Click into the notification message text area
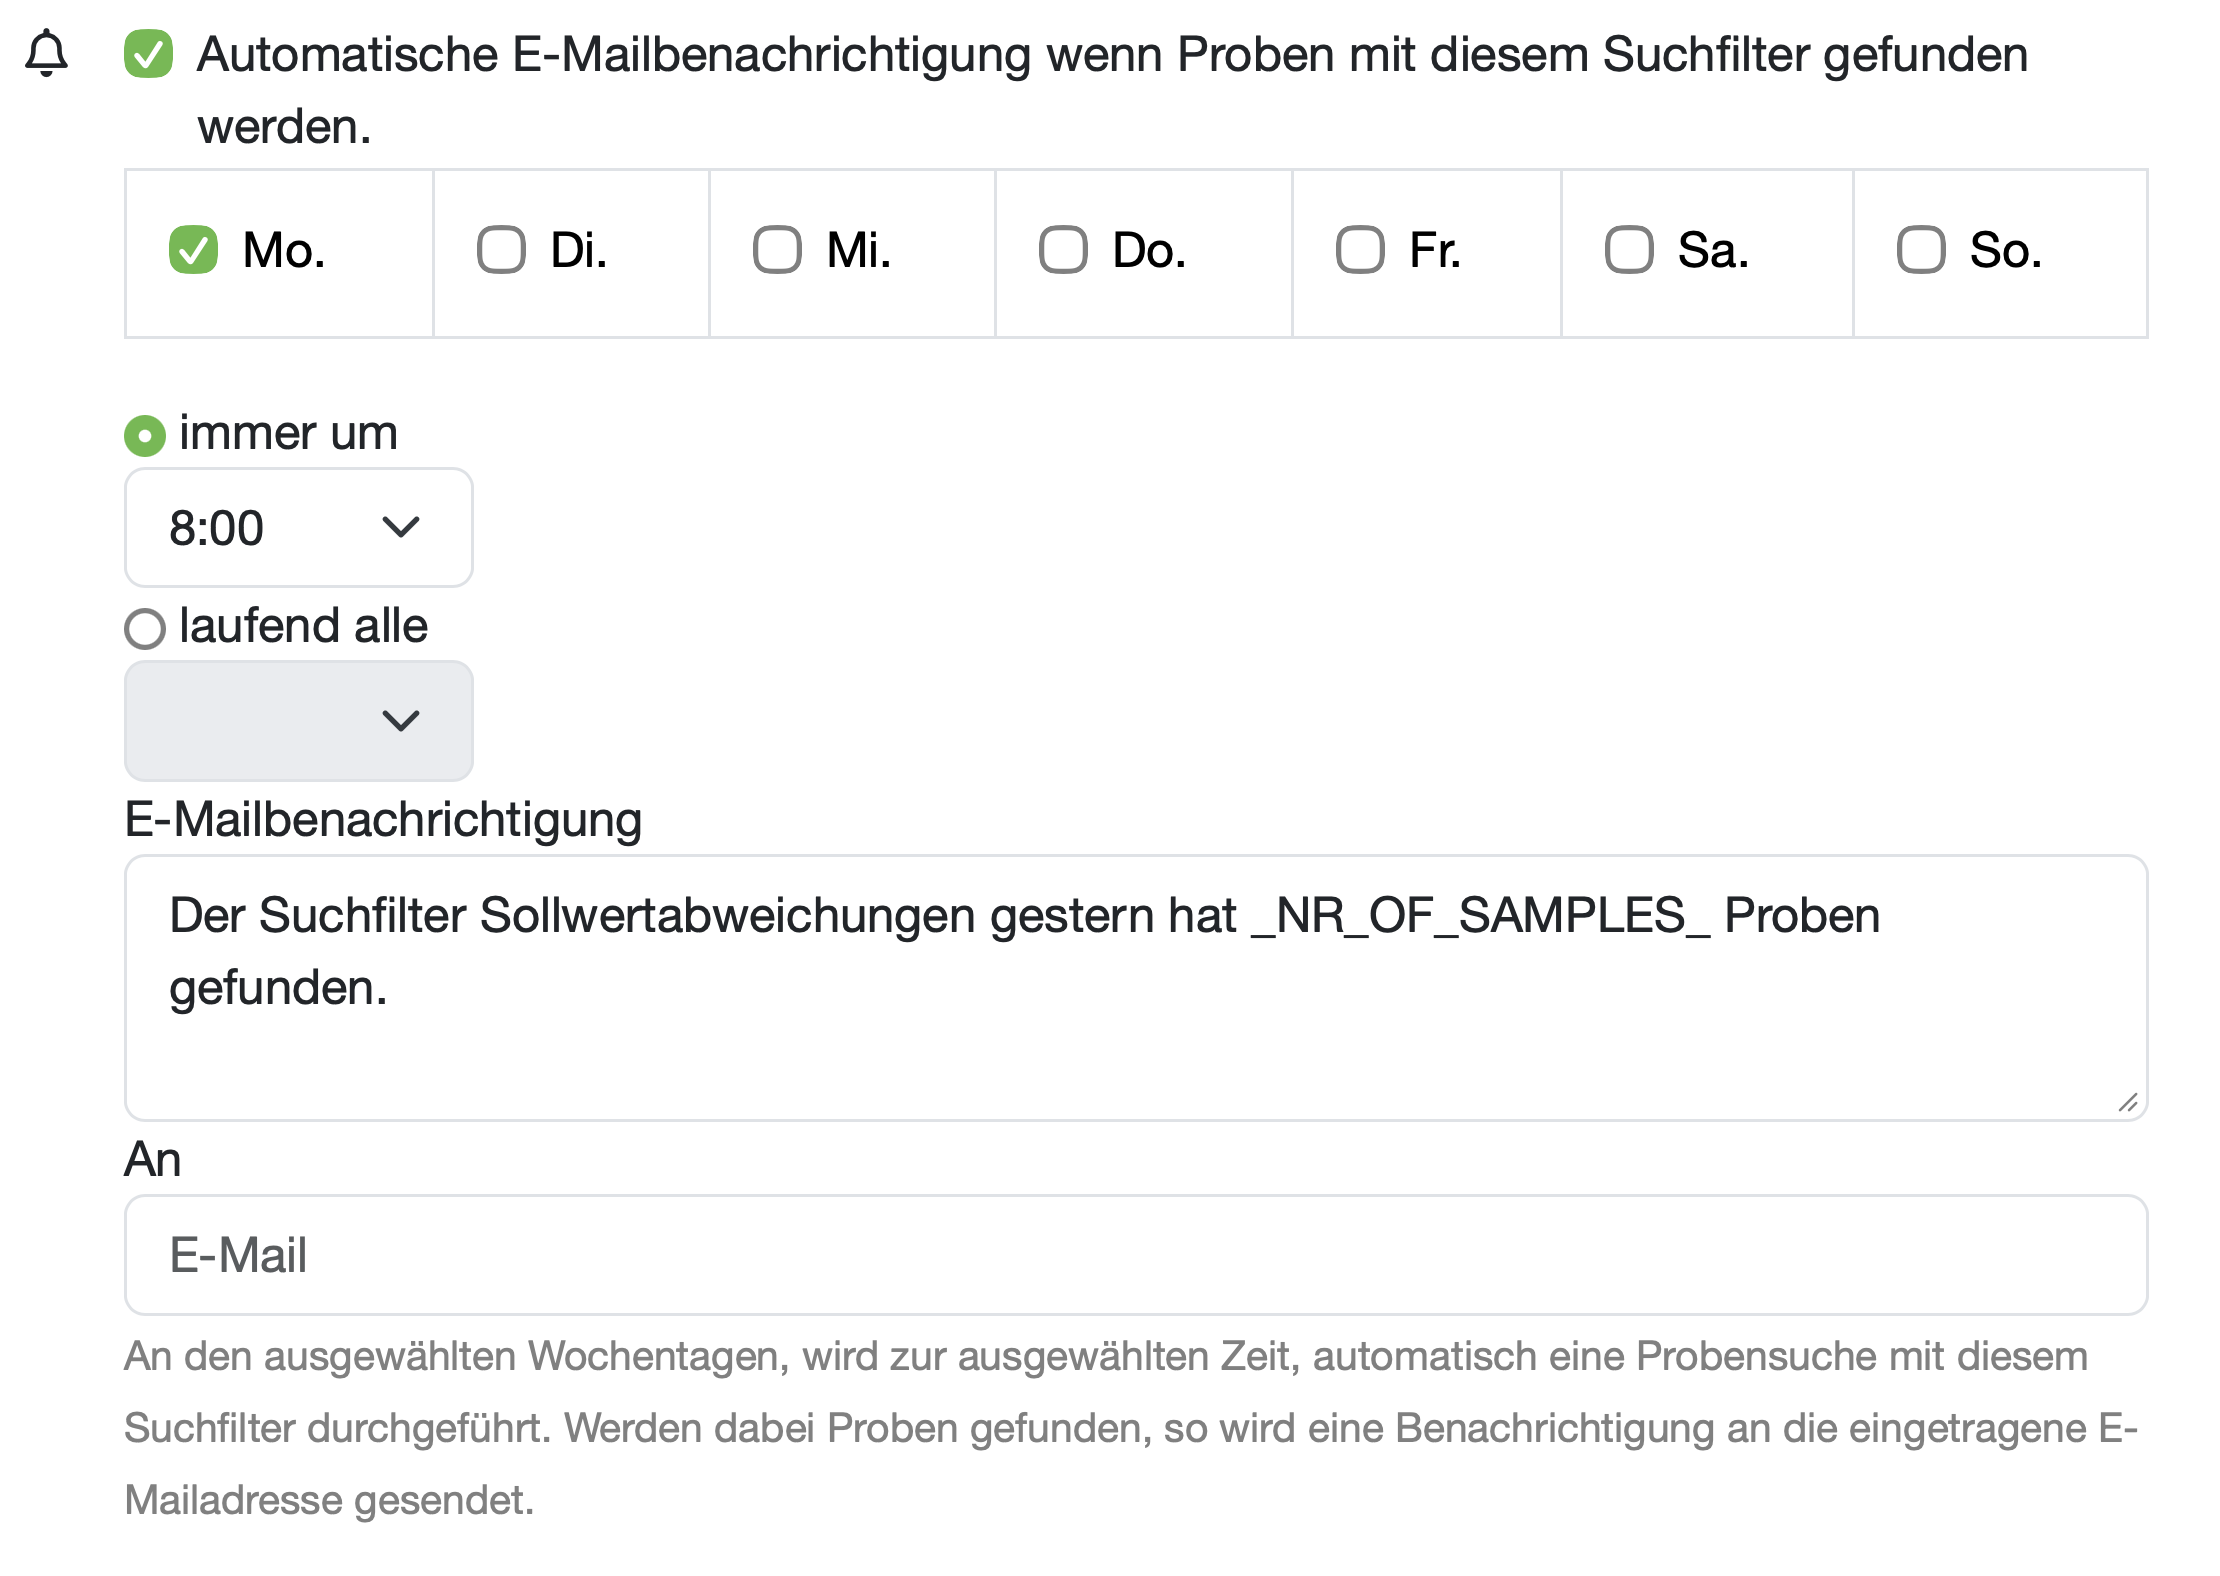 pyautogui.click(x=1135, y=986)
